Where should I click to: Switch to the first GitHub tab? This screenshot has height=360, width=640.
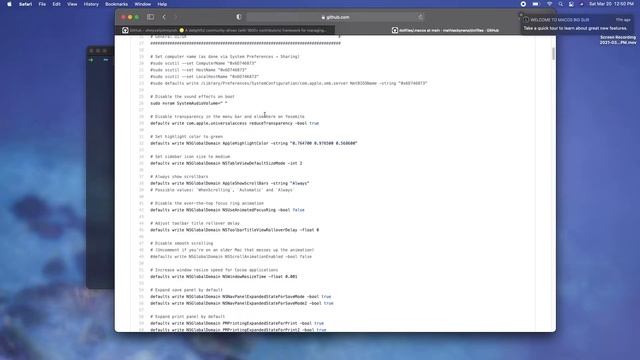[x=224, y=30]
